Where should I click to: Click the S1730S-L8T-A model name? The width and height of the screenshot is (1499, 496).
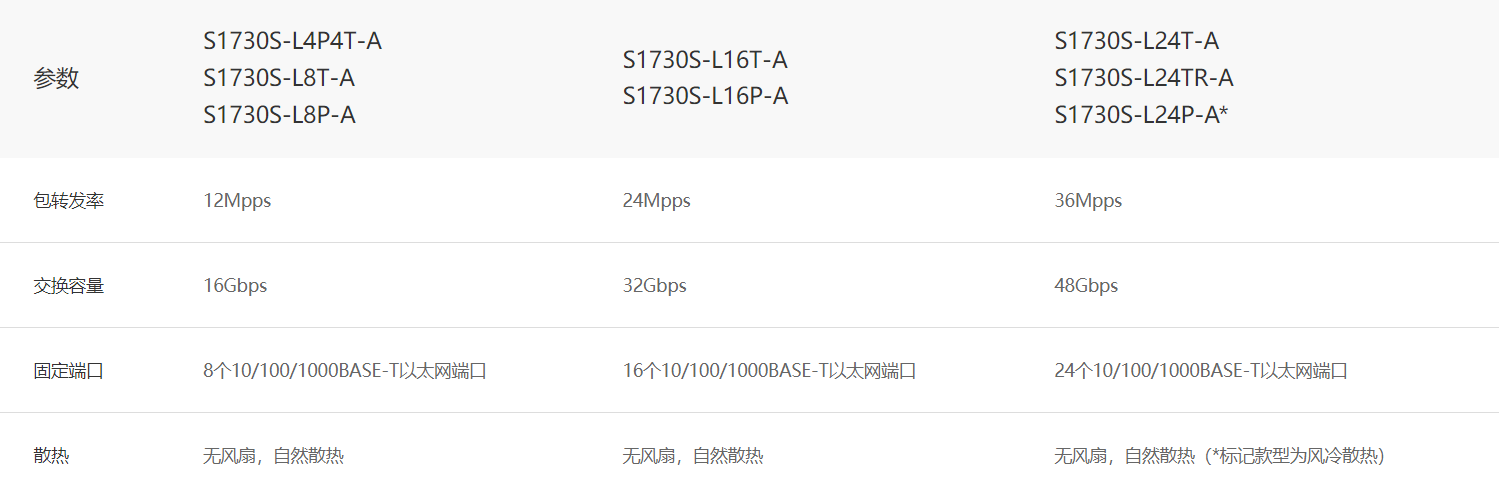[279, 78]
